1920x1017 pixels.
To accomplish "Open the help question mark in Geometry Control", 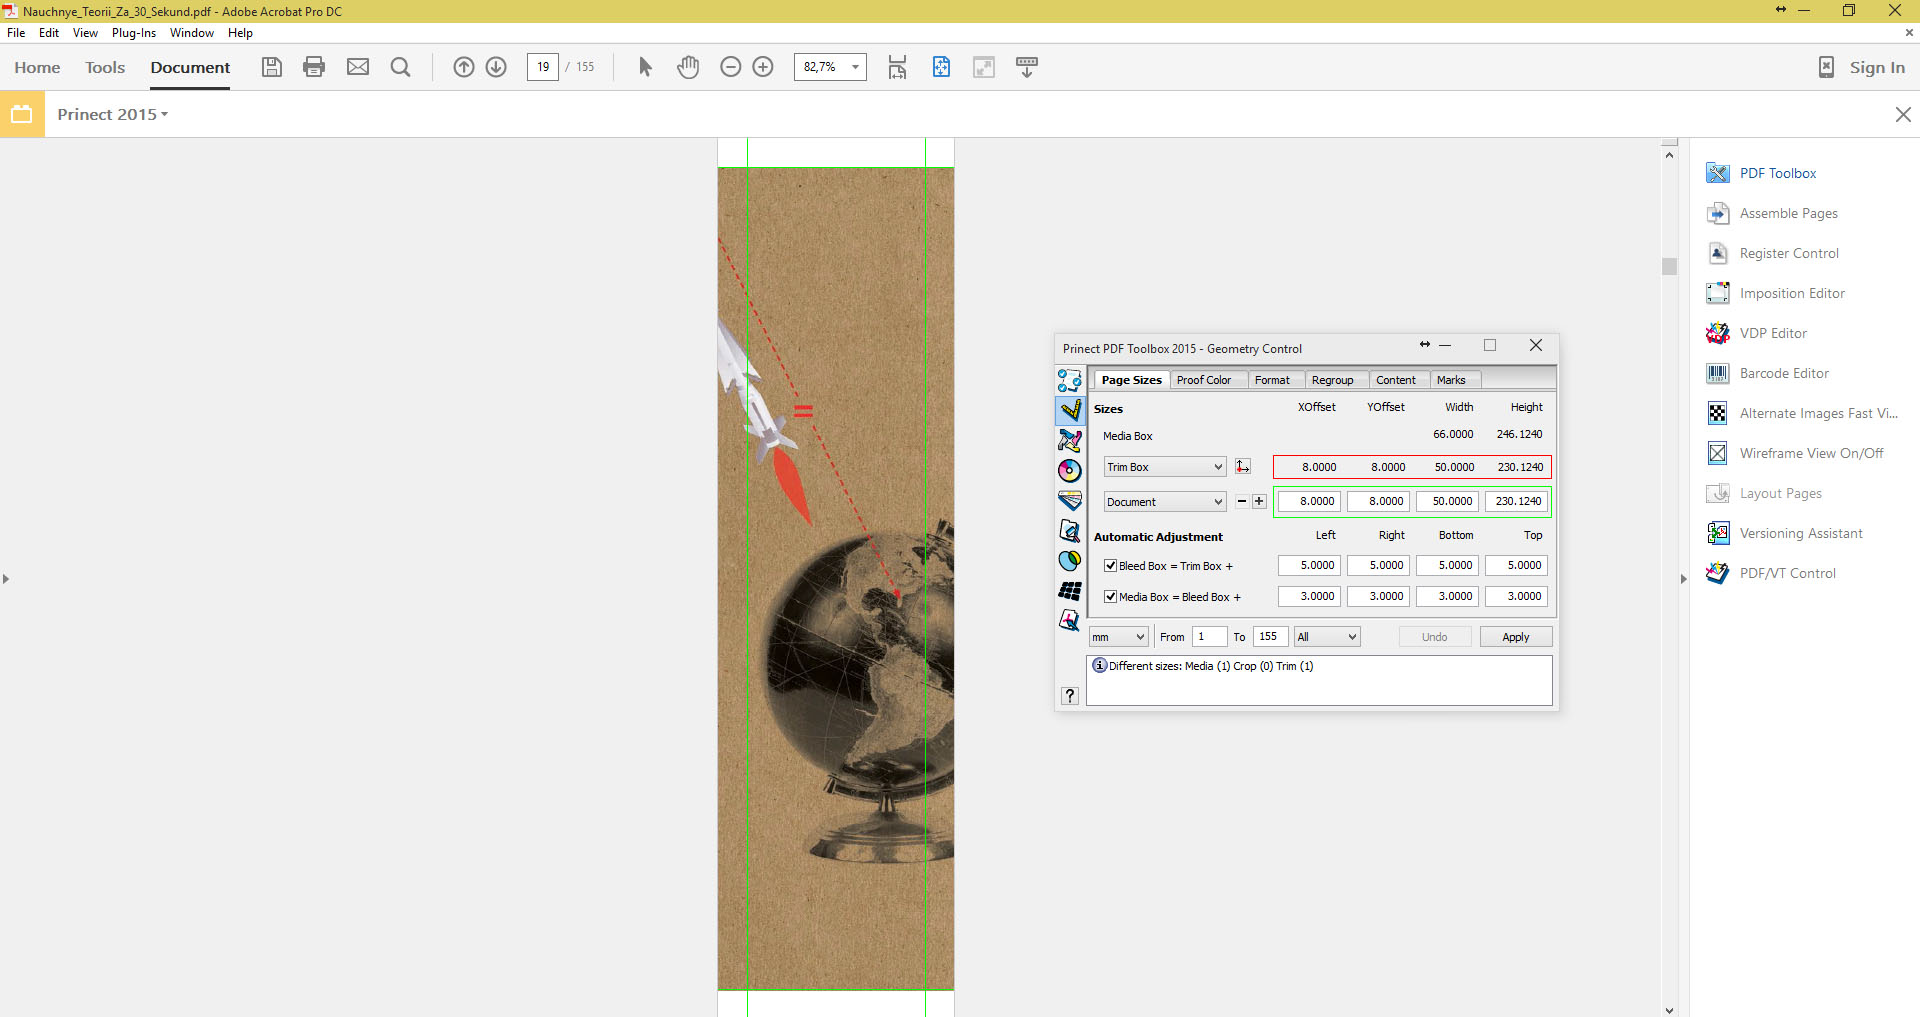I will click(x=1070, y=695).
